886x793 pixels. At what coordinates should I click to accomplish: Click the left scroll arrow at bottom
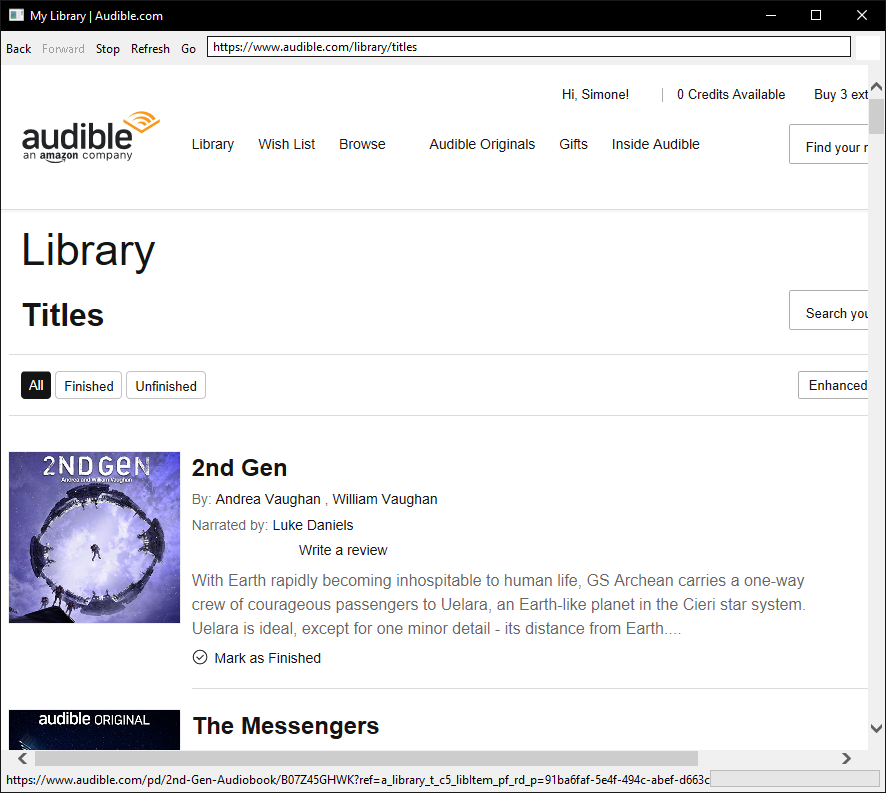pos(21,759)
